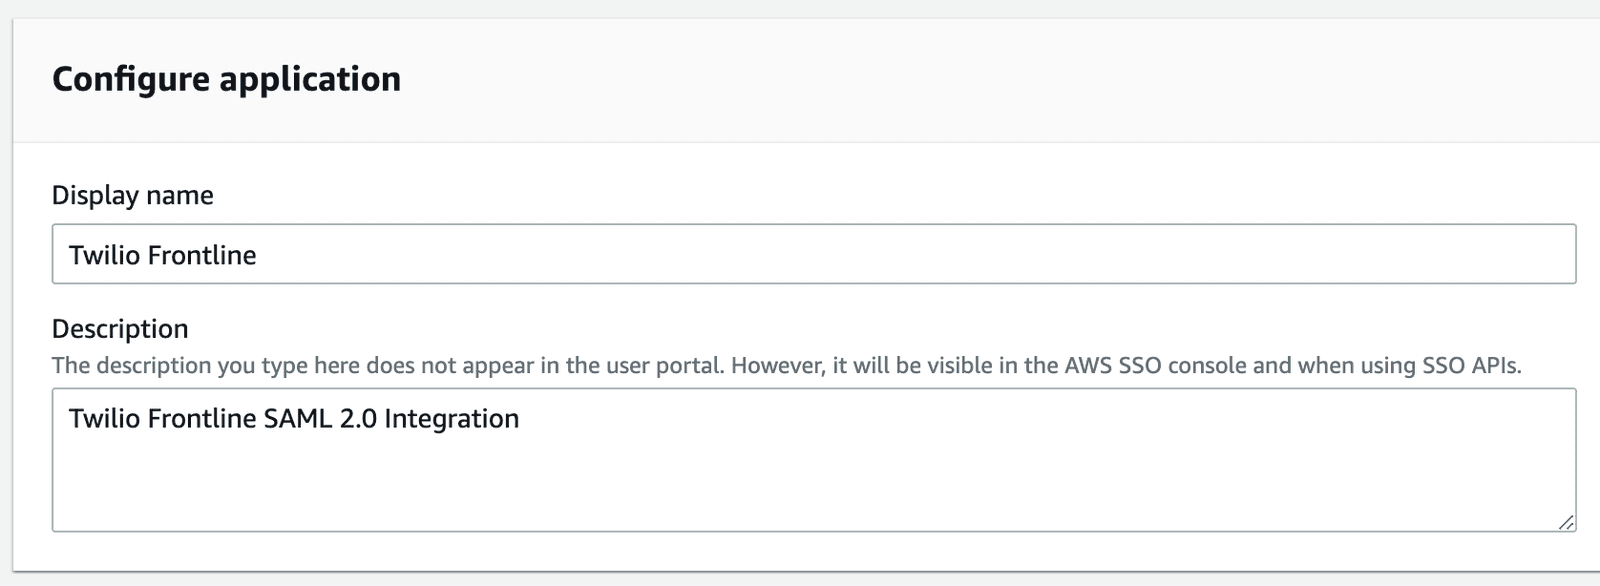Click the phrase SSO APIs
Image resolution: width=1600 pixels, height=586 pixels.
click(x=1472, y=365)
